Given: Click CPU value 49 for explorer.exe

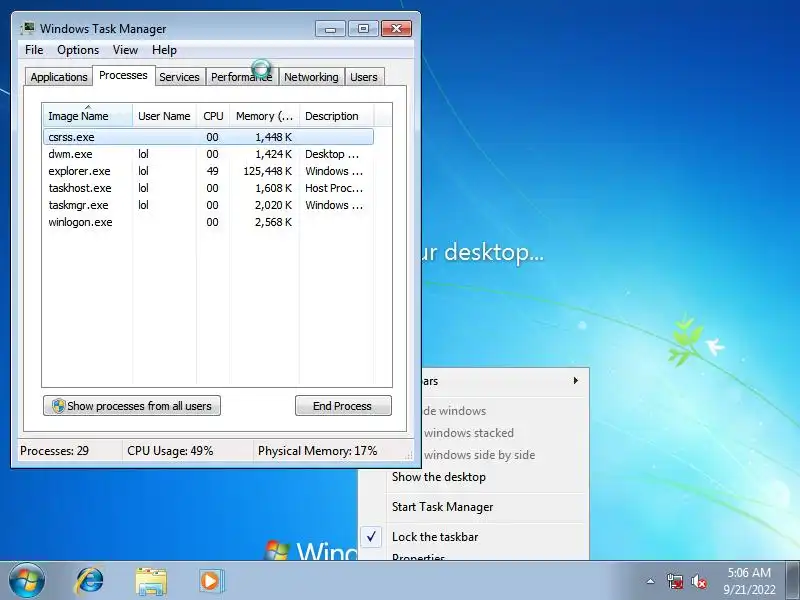Looking at the screenshot, I should click(212, 171).
